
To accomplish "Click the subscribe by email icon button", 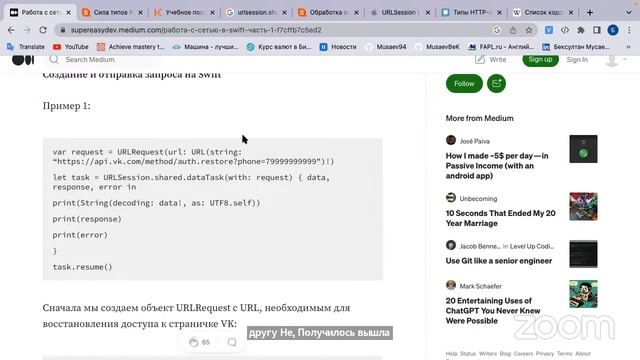I will pos(496,84).
